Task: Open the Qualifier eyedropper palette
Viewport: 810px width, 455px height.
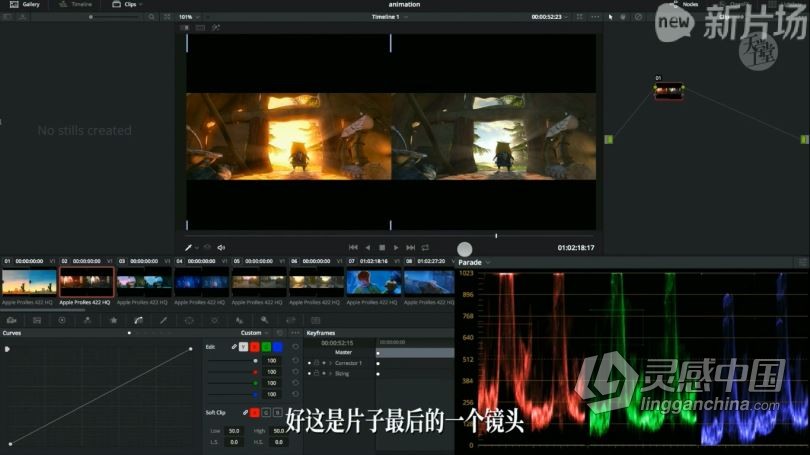Action: click(x=163, y=320)
